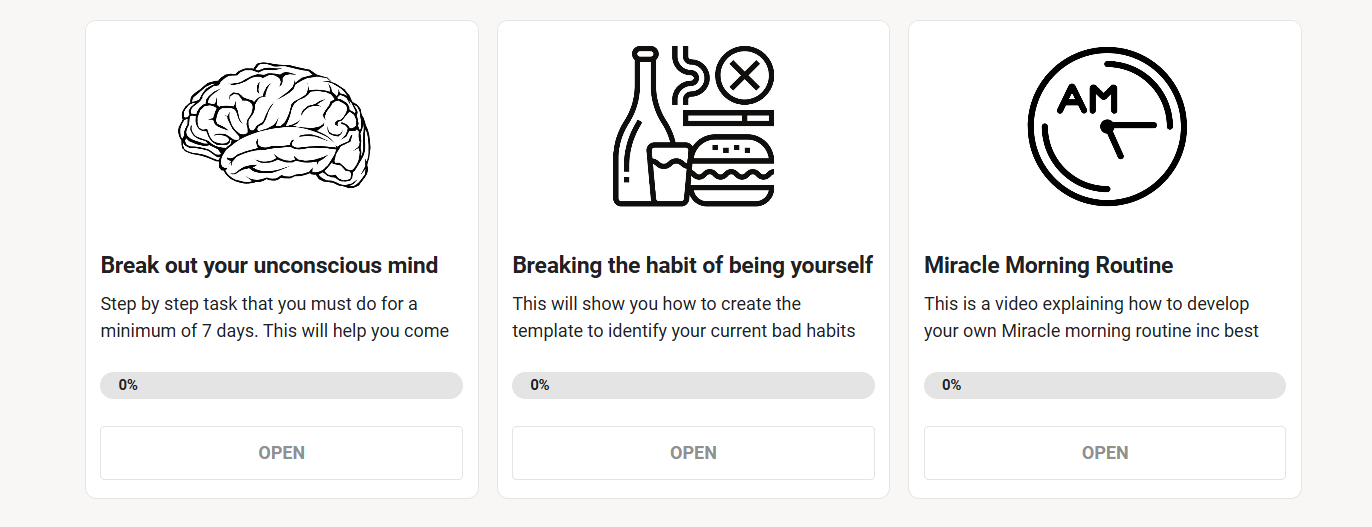The width and height of the screenshot is (1372, 527).
Task: Click the 'Miracle Morning Routine' heading
Action: pos(1048,265)
